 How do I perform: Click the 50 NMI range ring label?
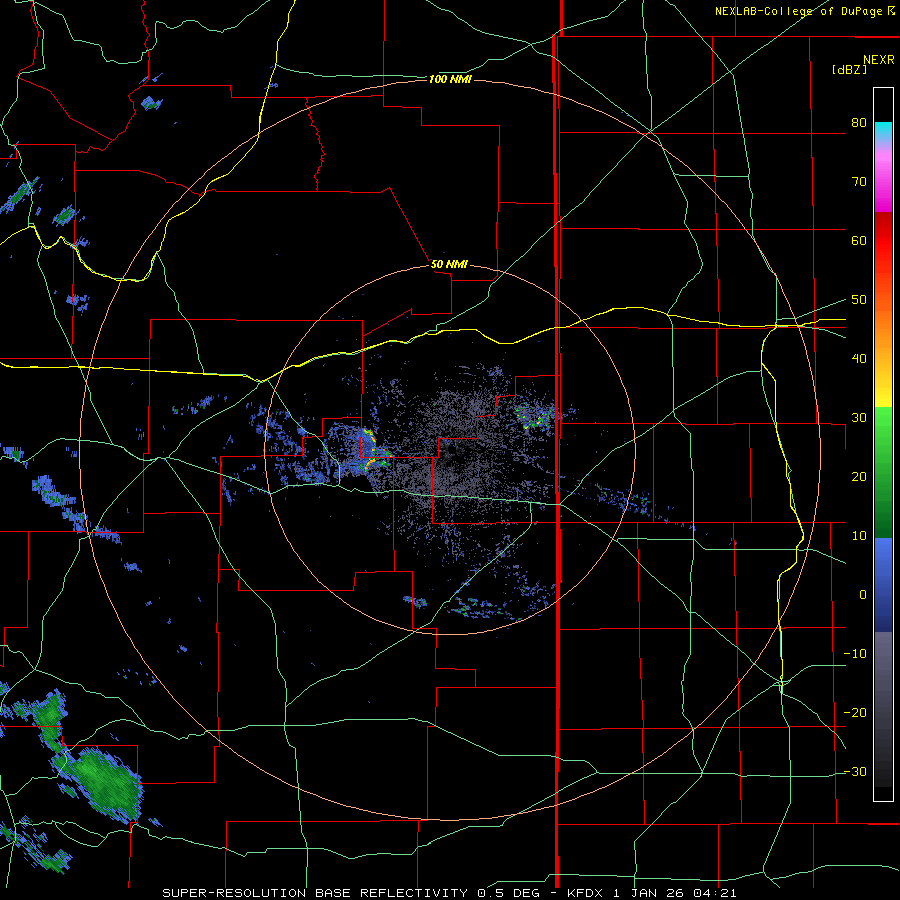(449, 265)
